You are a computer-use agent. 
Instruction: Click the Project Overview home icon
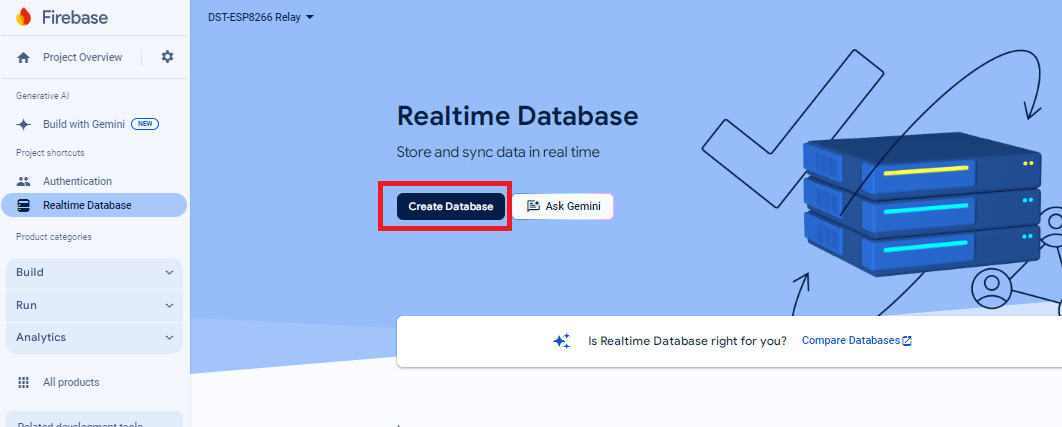click(x=24, y=58)
